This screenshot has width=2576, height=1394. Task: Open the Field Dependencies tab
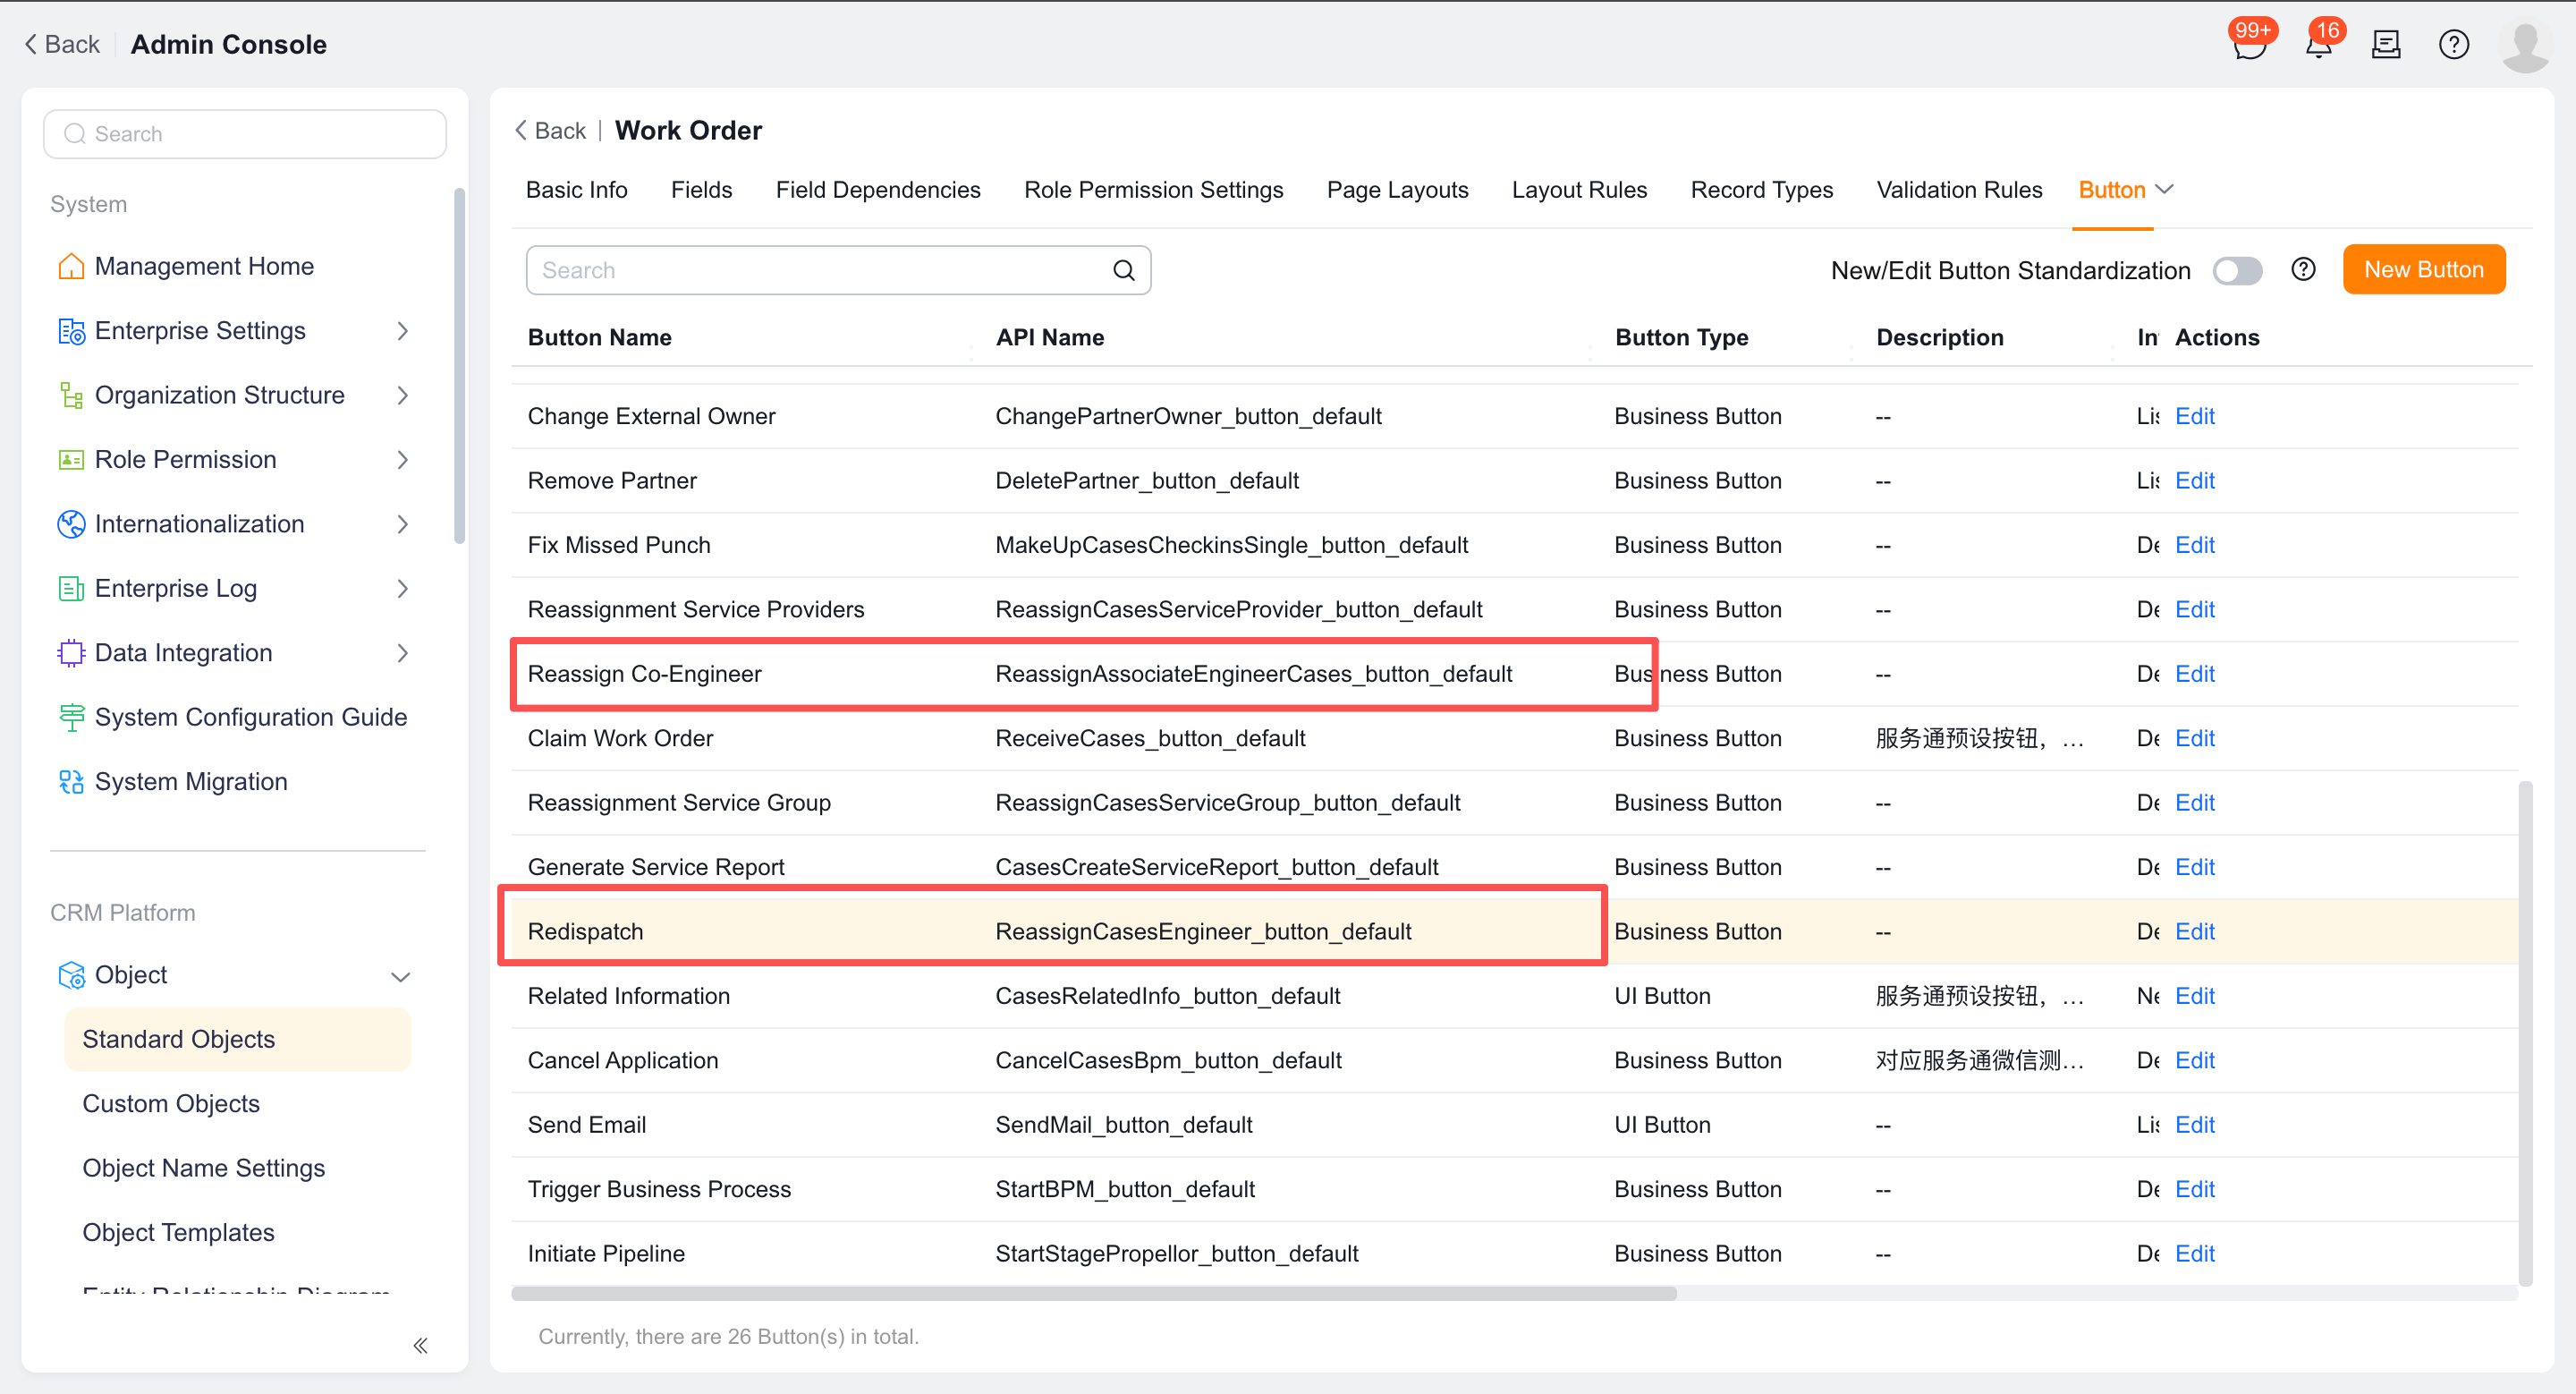coord(878,190)
